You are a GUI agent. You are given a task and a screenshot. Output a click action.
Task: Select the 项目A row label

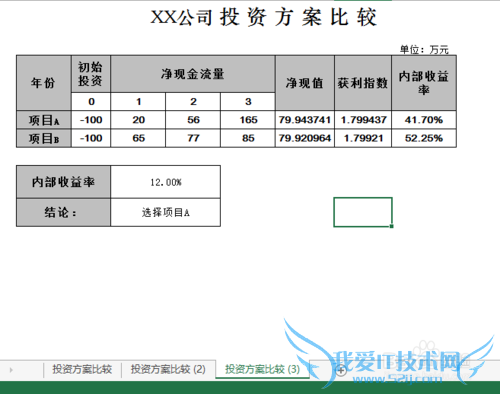tap(44, 120)
